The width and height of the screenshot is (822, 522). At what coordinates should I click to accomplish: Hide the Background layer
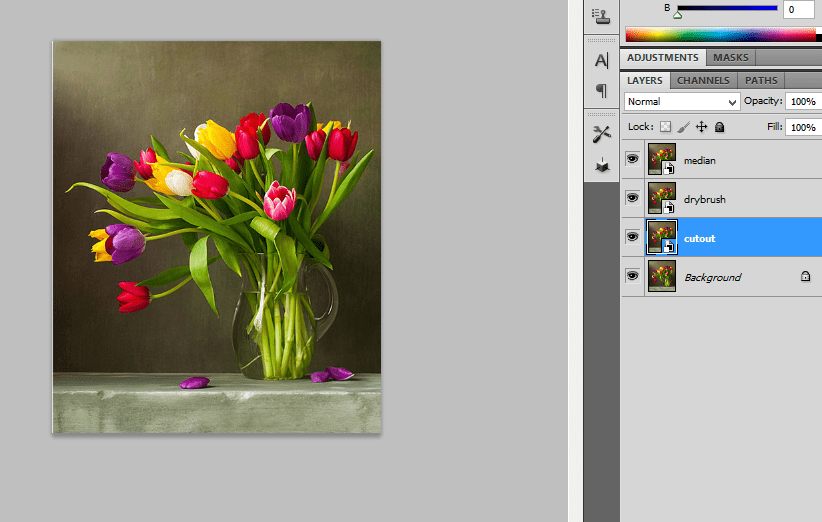(633, 276)
